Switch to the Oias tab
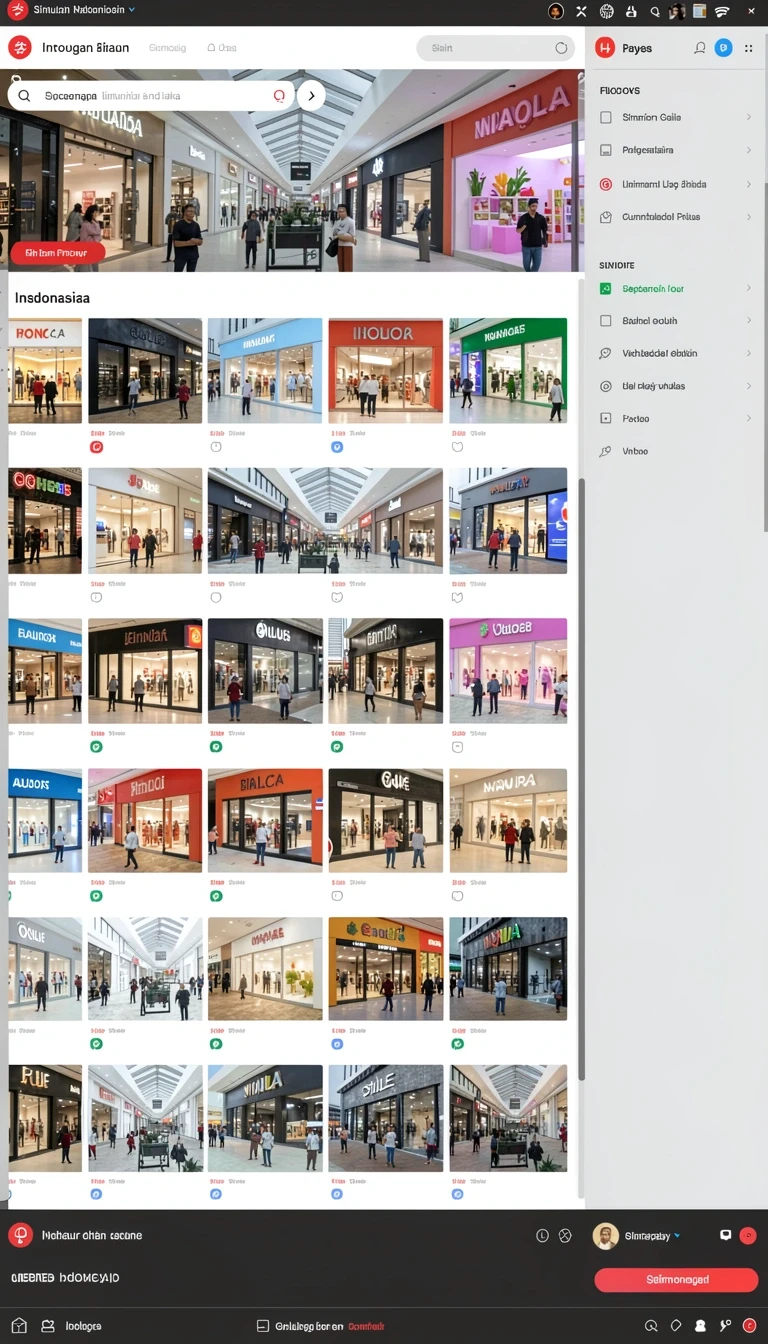This screenshot has height=1344, width=768. [221, 48]
